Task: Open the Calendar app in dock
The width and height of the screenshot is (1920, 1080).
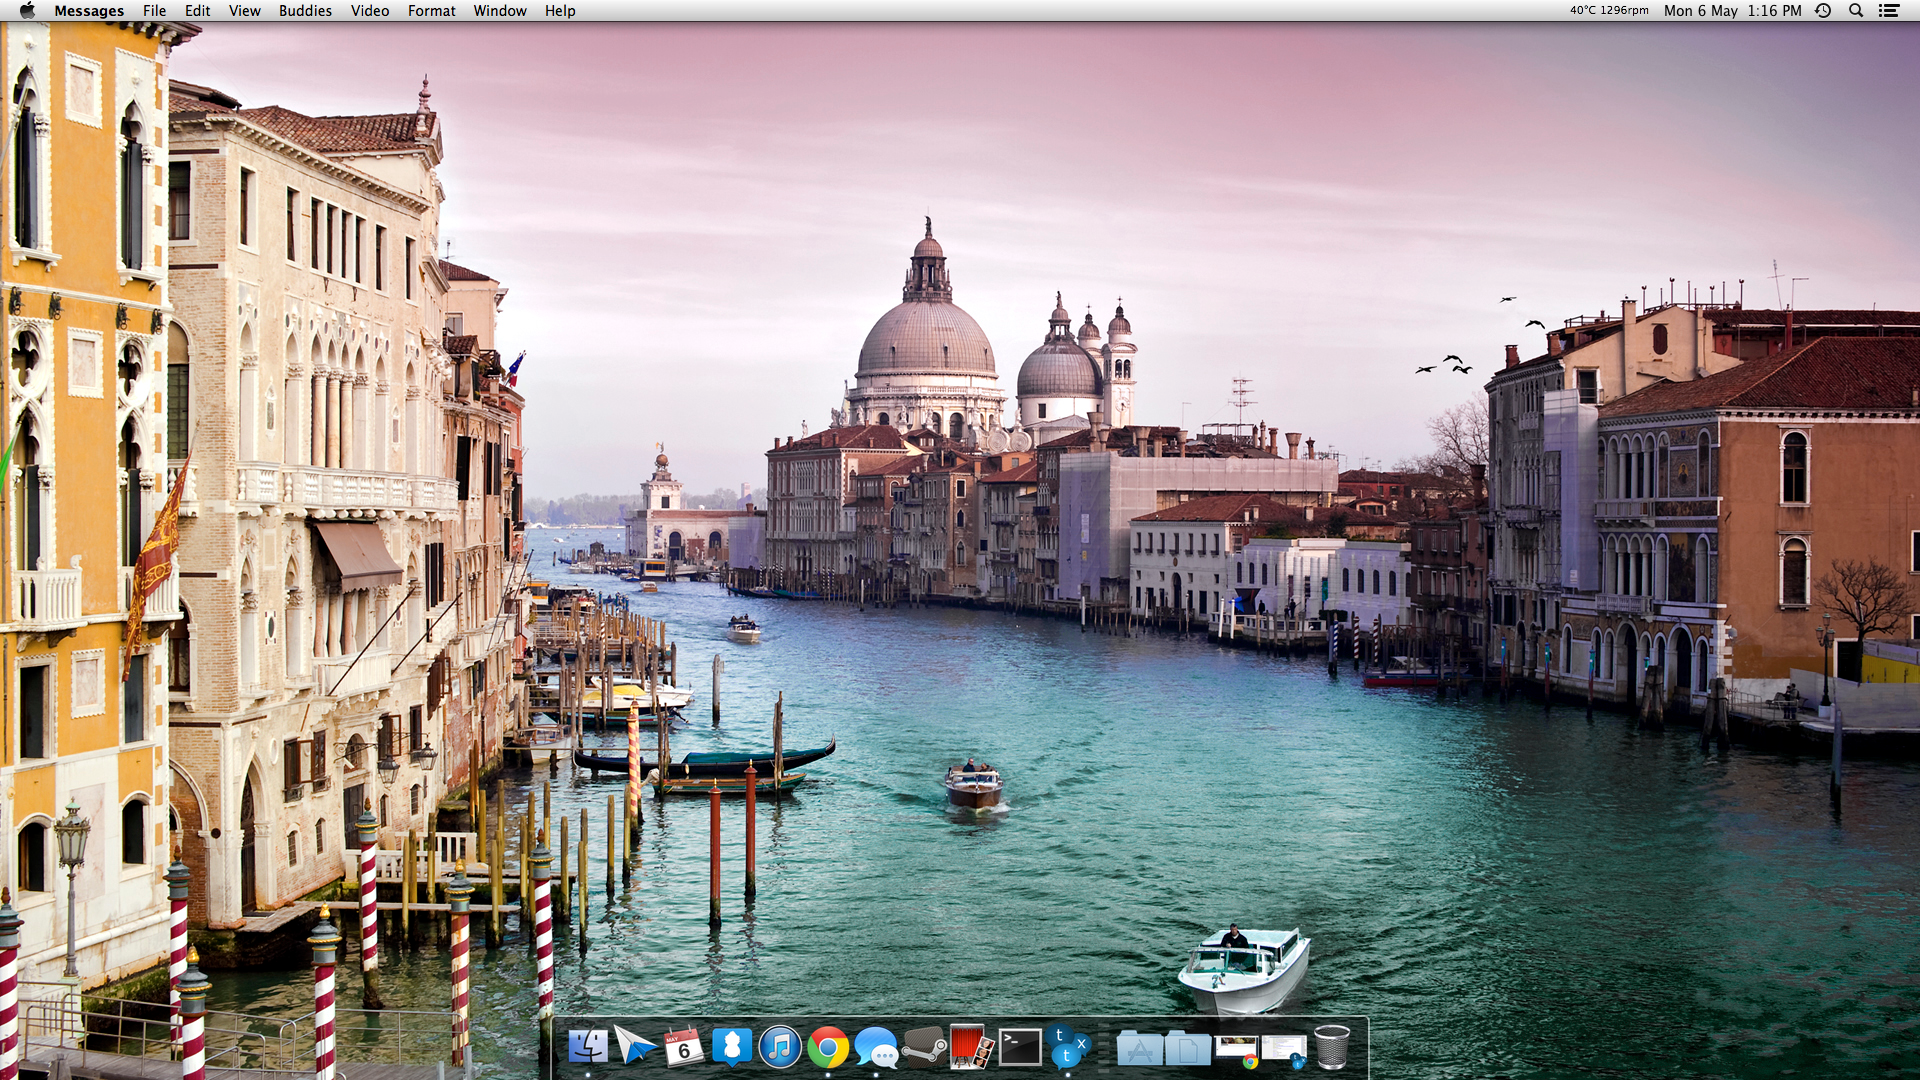Action: click(x=684, y=1047)
